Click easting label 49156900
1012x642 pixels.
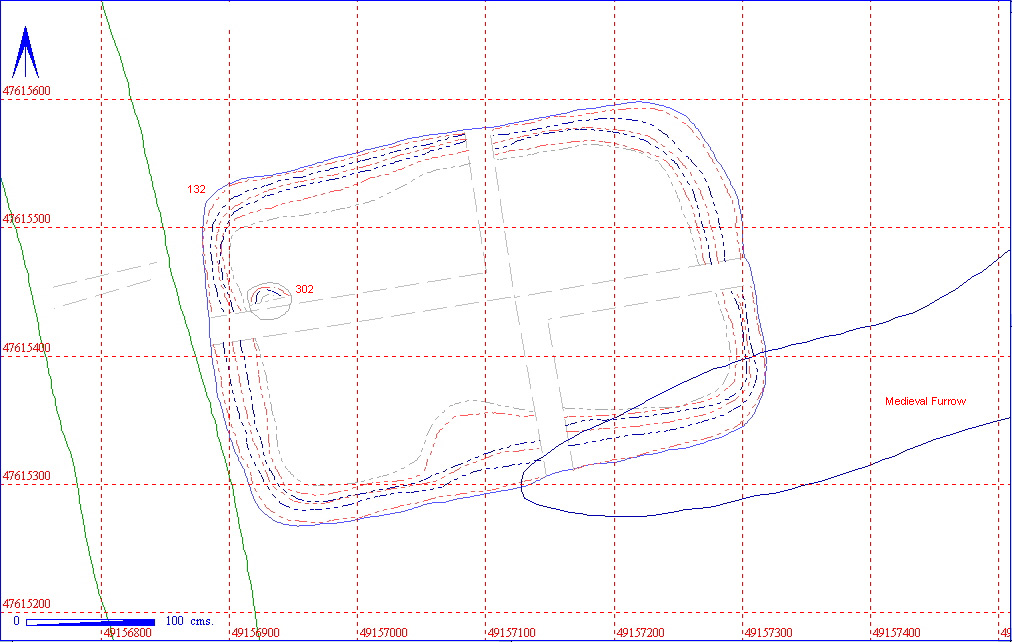click(x=256, y=633)
